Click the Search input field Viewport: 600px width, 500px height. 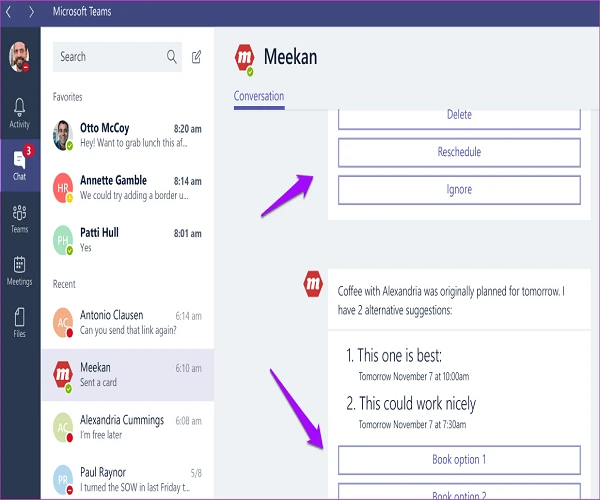click(108, 57)
